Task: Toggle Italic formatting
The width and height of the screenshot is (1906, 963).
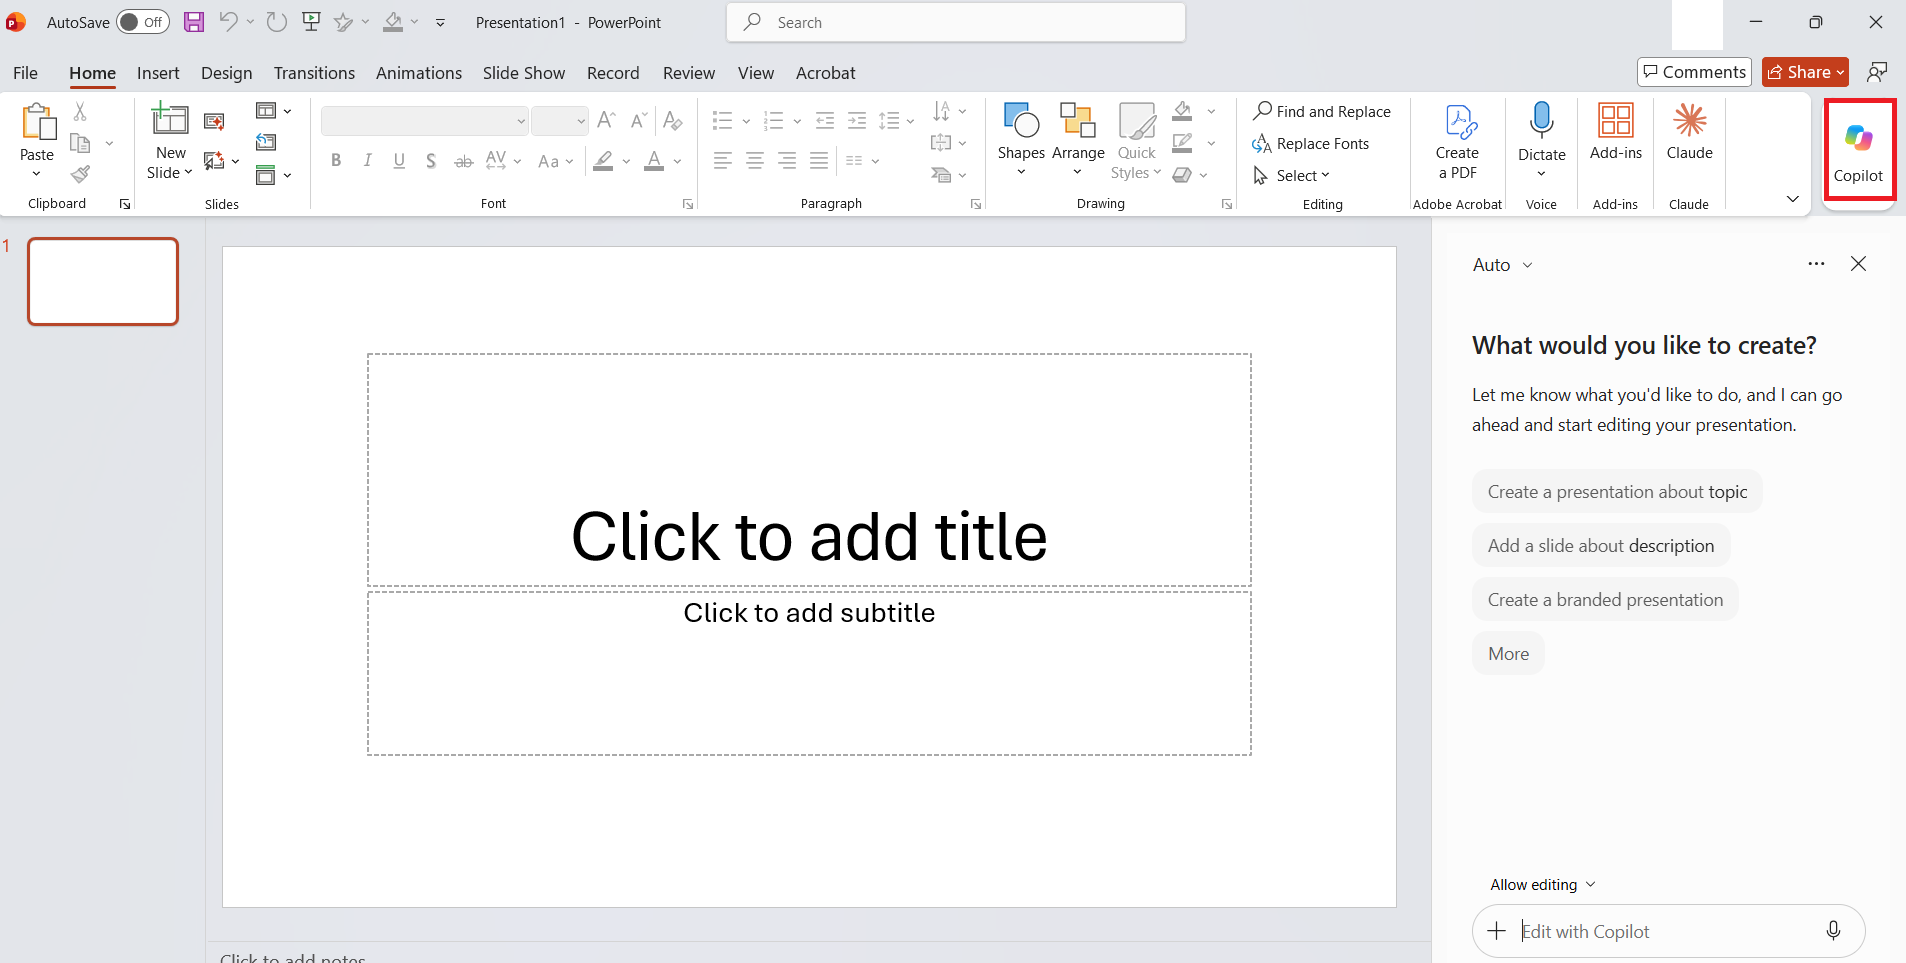Action: [x=367, y=160]
